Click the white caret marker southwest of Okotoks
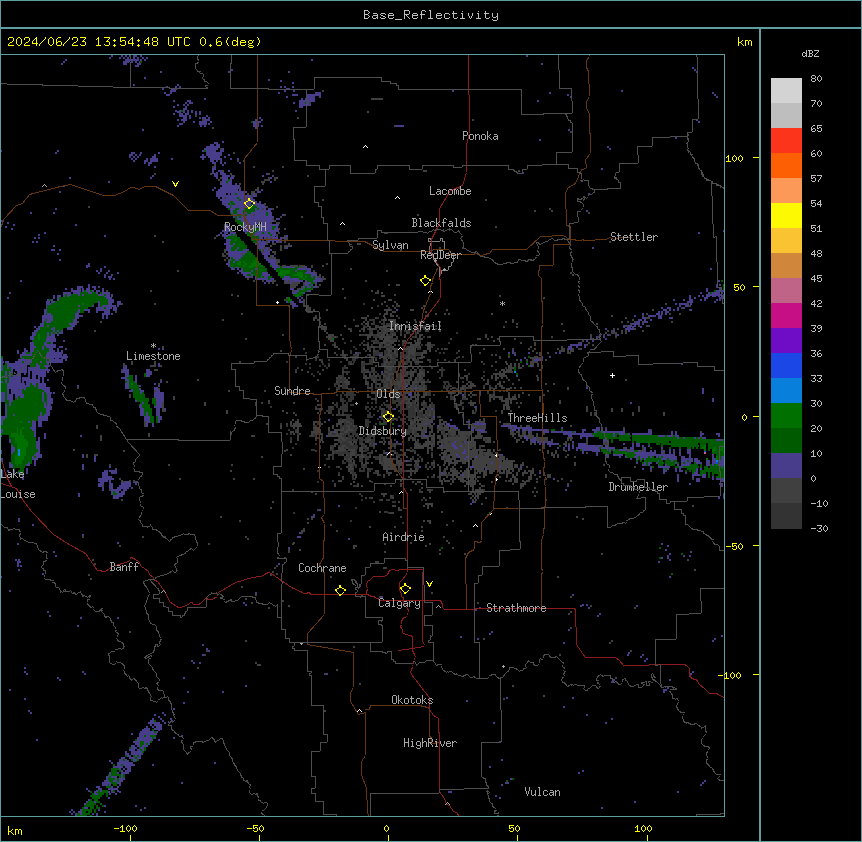 tap(360, 711)
